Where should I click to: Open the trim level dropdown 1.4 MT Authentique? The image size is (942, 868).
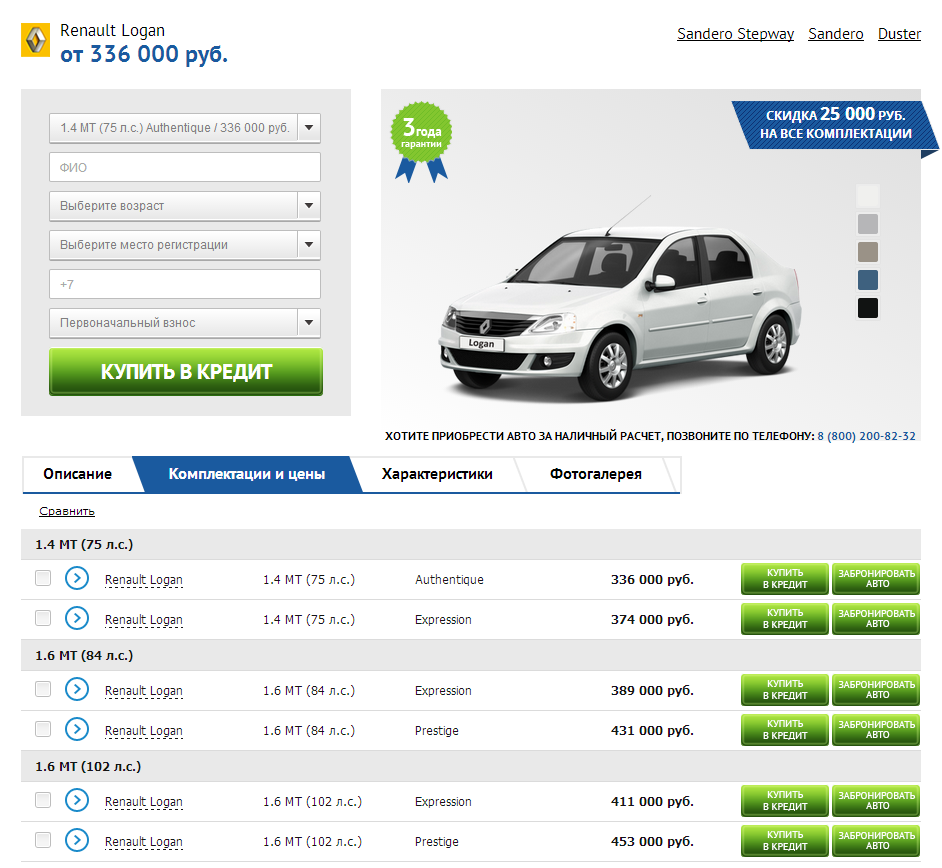click(185, 128)
